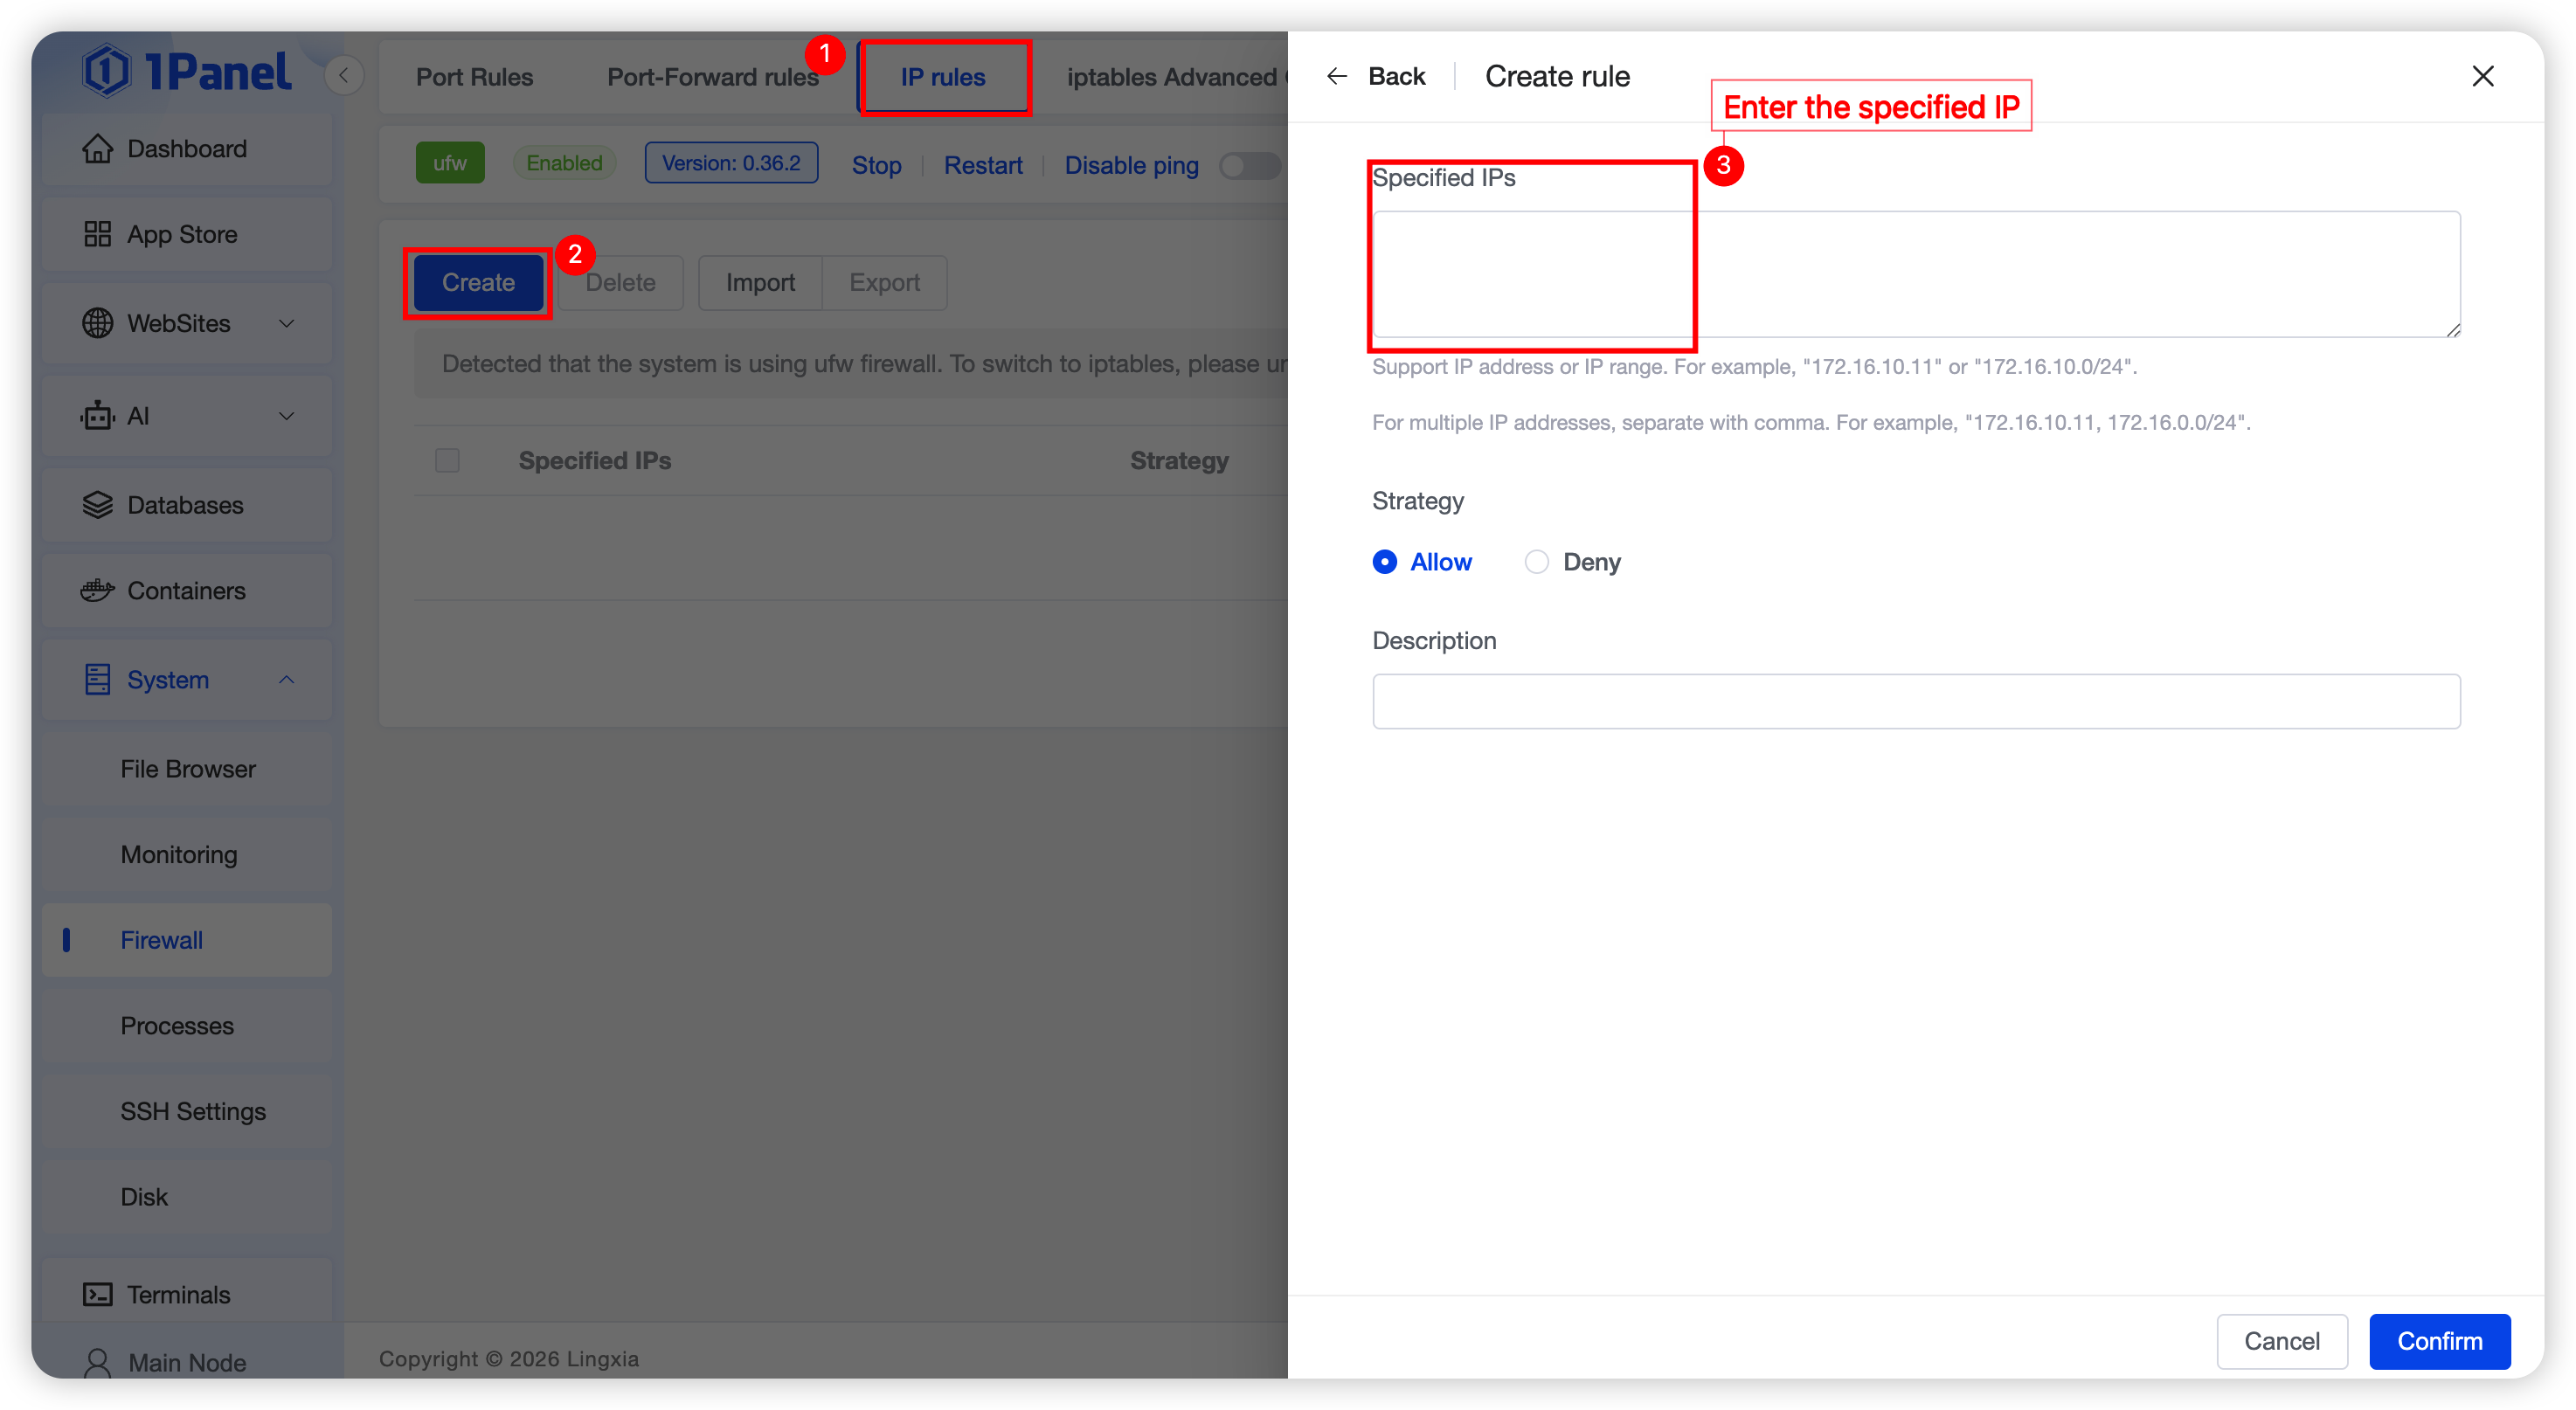Open App Store grid icon
Screen dimensions: 2576x1410
pos(97,234)
